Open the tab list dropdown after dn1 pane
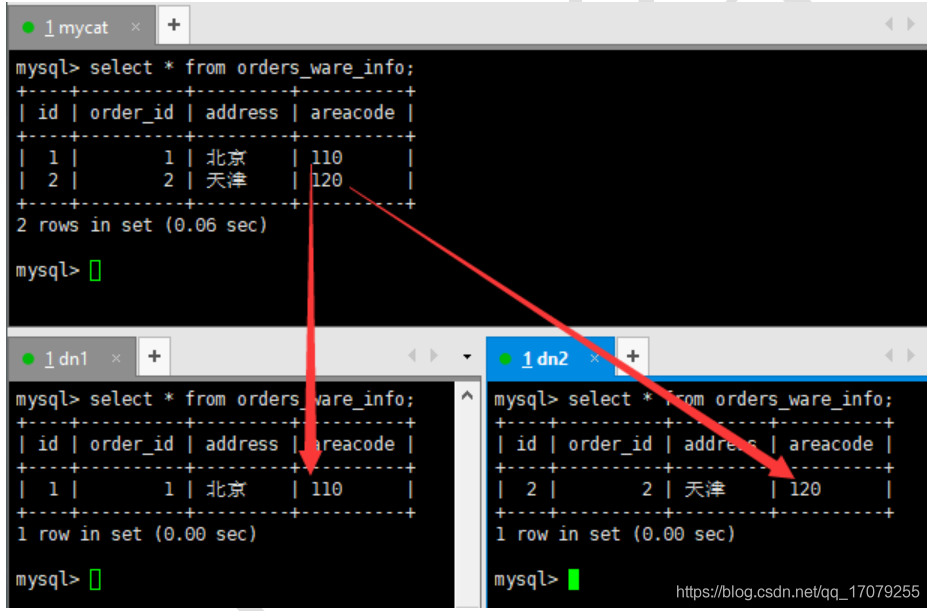Viewport: 930px width, 611px height. click(x=466, y=356)
